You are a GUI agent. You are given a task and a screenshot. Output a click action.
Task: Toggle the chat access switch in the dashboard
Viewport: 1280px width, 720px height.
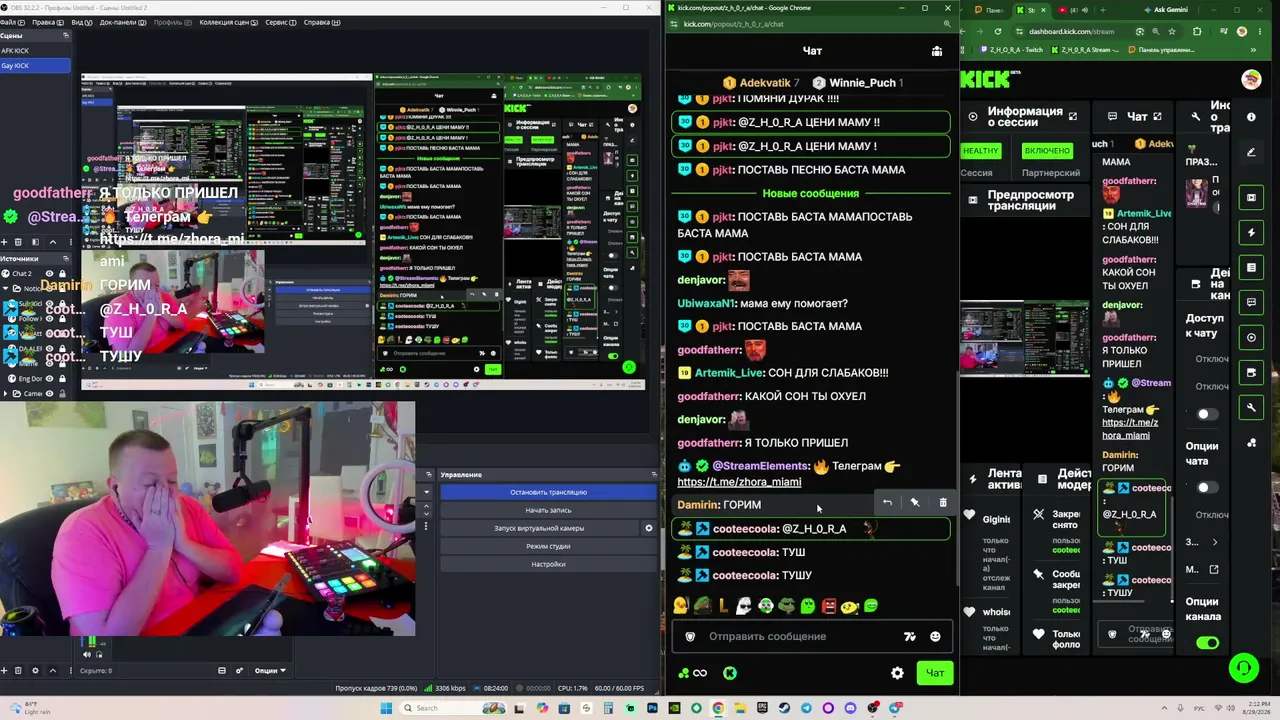click(x=1207, y=414)
